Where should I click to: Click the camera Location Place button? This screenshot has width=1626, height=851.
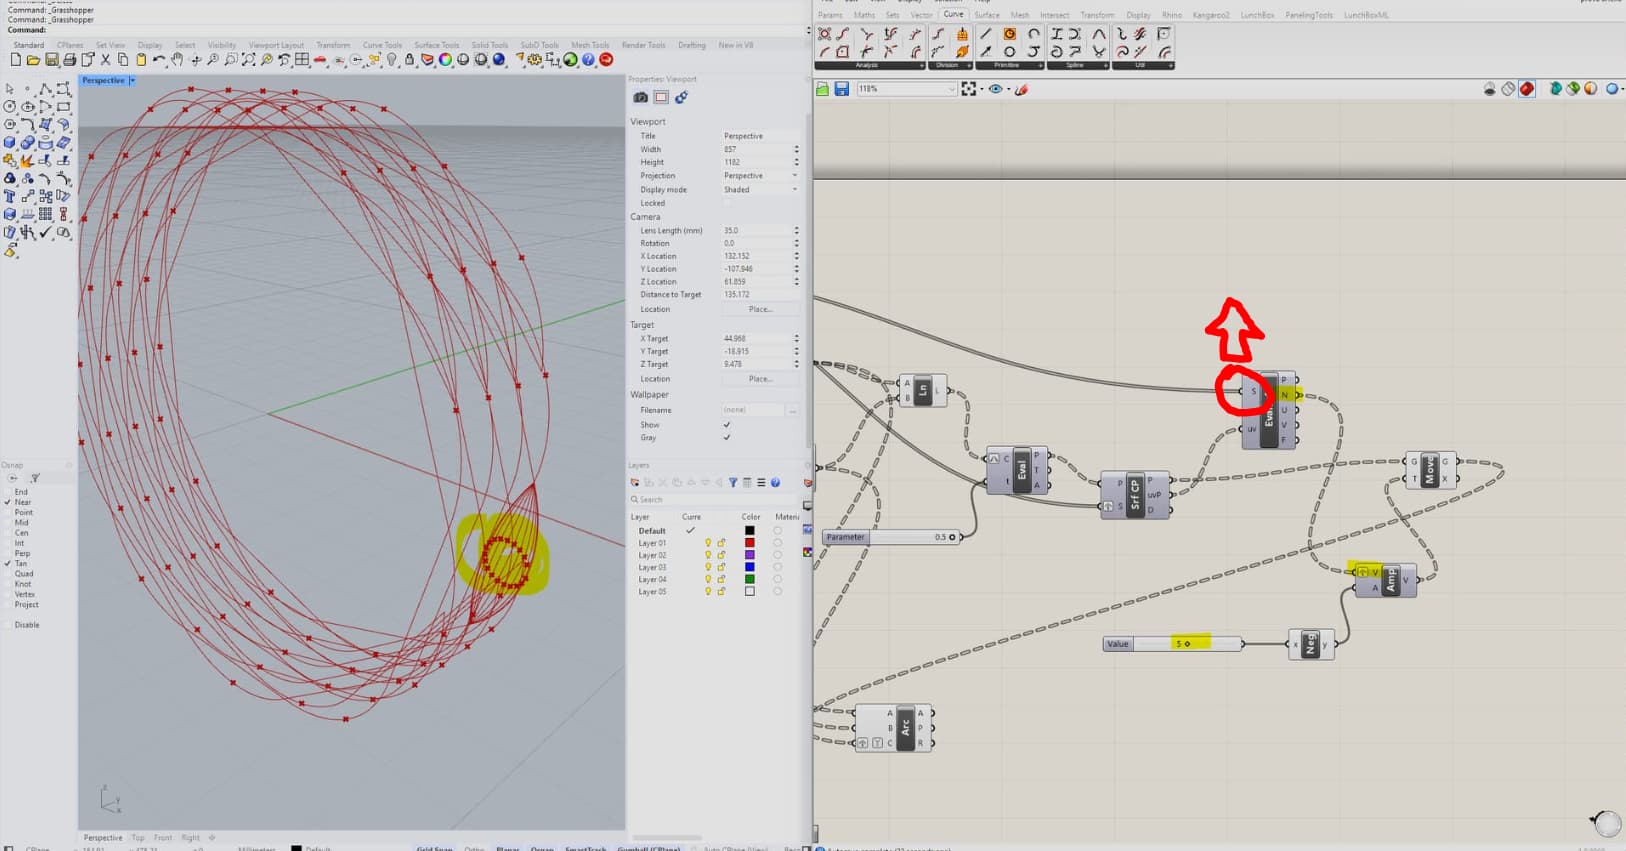760,309
